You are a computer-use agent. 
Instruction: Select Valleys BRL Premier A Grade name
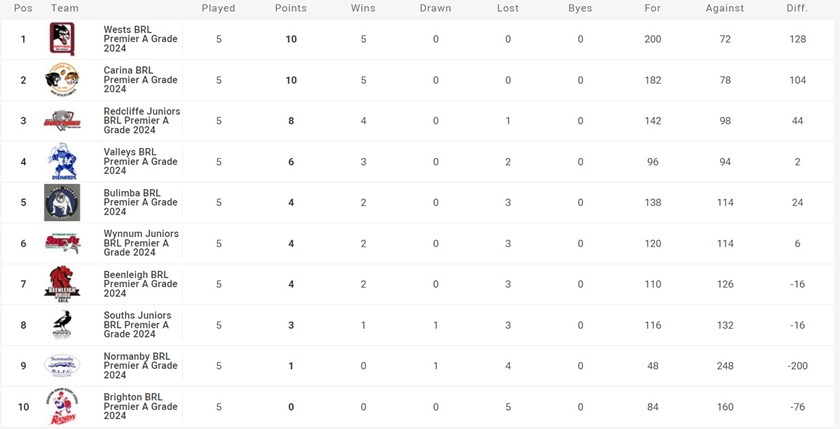[140, 162]
